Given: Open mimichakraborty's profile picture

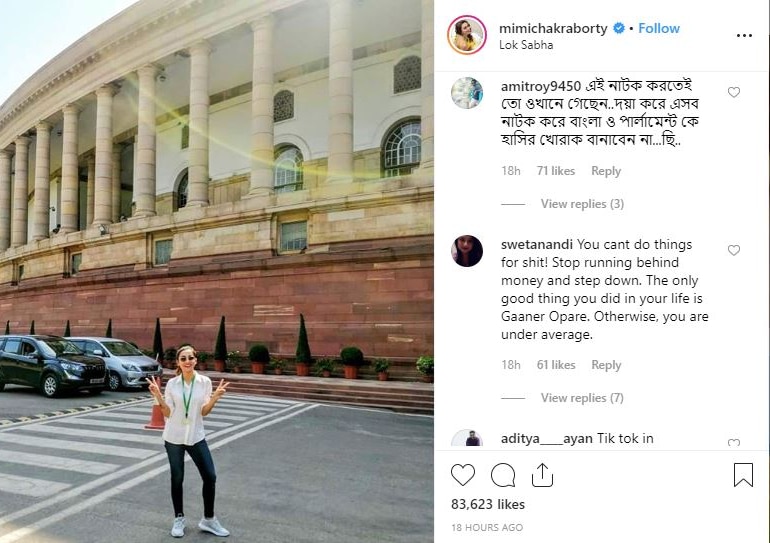Looking at the screenshot, I should coord(467,35).
